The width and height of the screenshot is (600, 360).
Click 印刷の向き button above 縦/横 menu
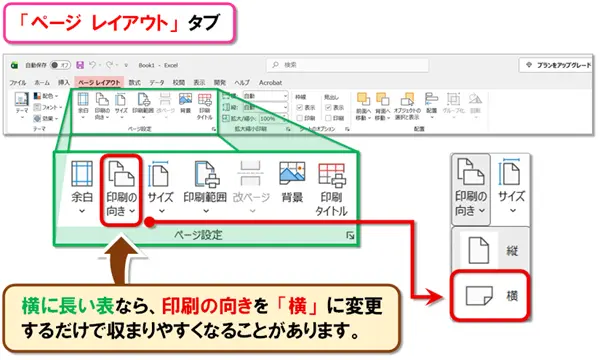[x=471, y=189]
